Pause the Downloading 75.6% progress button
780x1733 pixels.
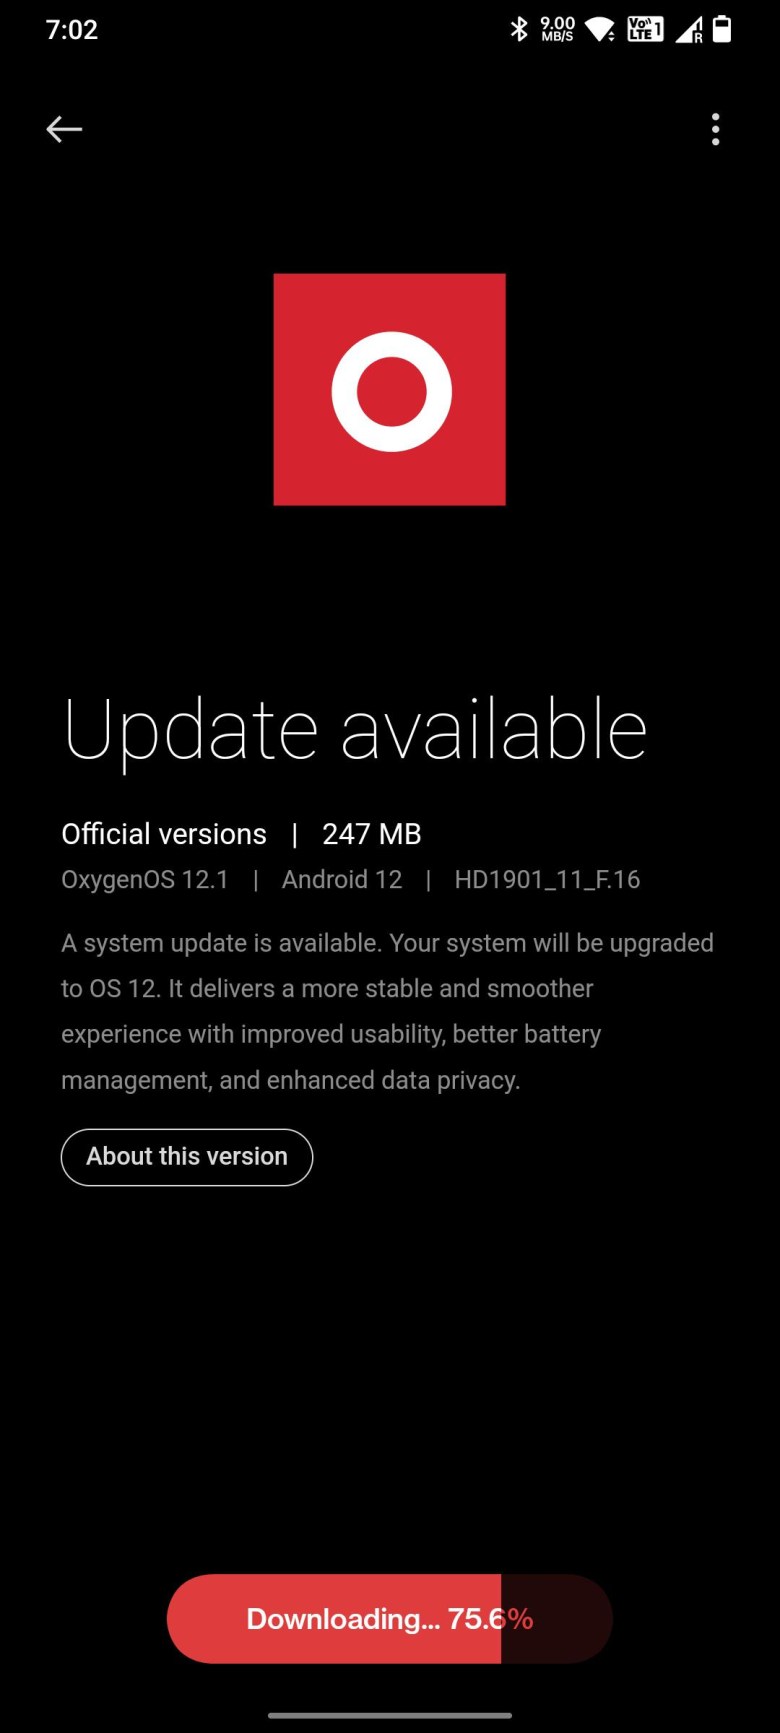tap(389, 1618)
